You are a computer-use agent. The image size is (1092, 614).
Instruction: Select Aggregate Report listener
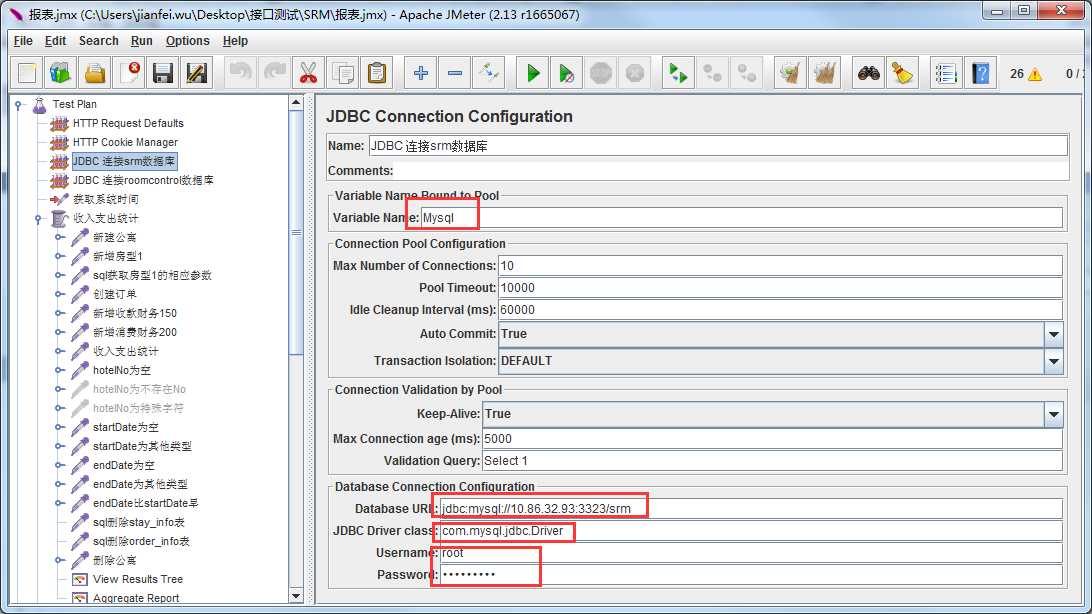[136, 598]
